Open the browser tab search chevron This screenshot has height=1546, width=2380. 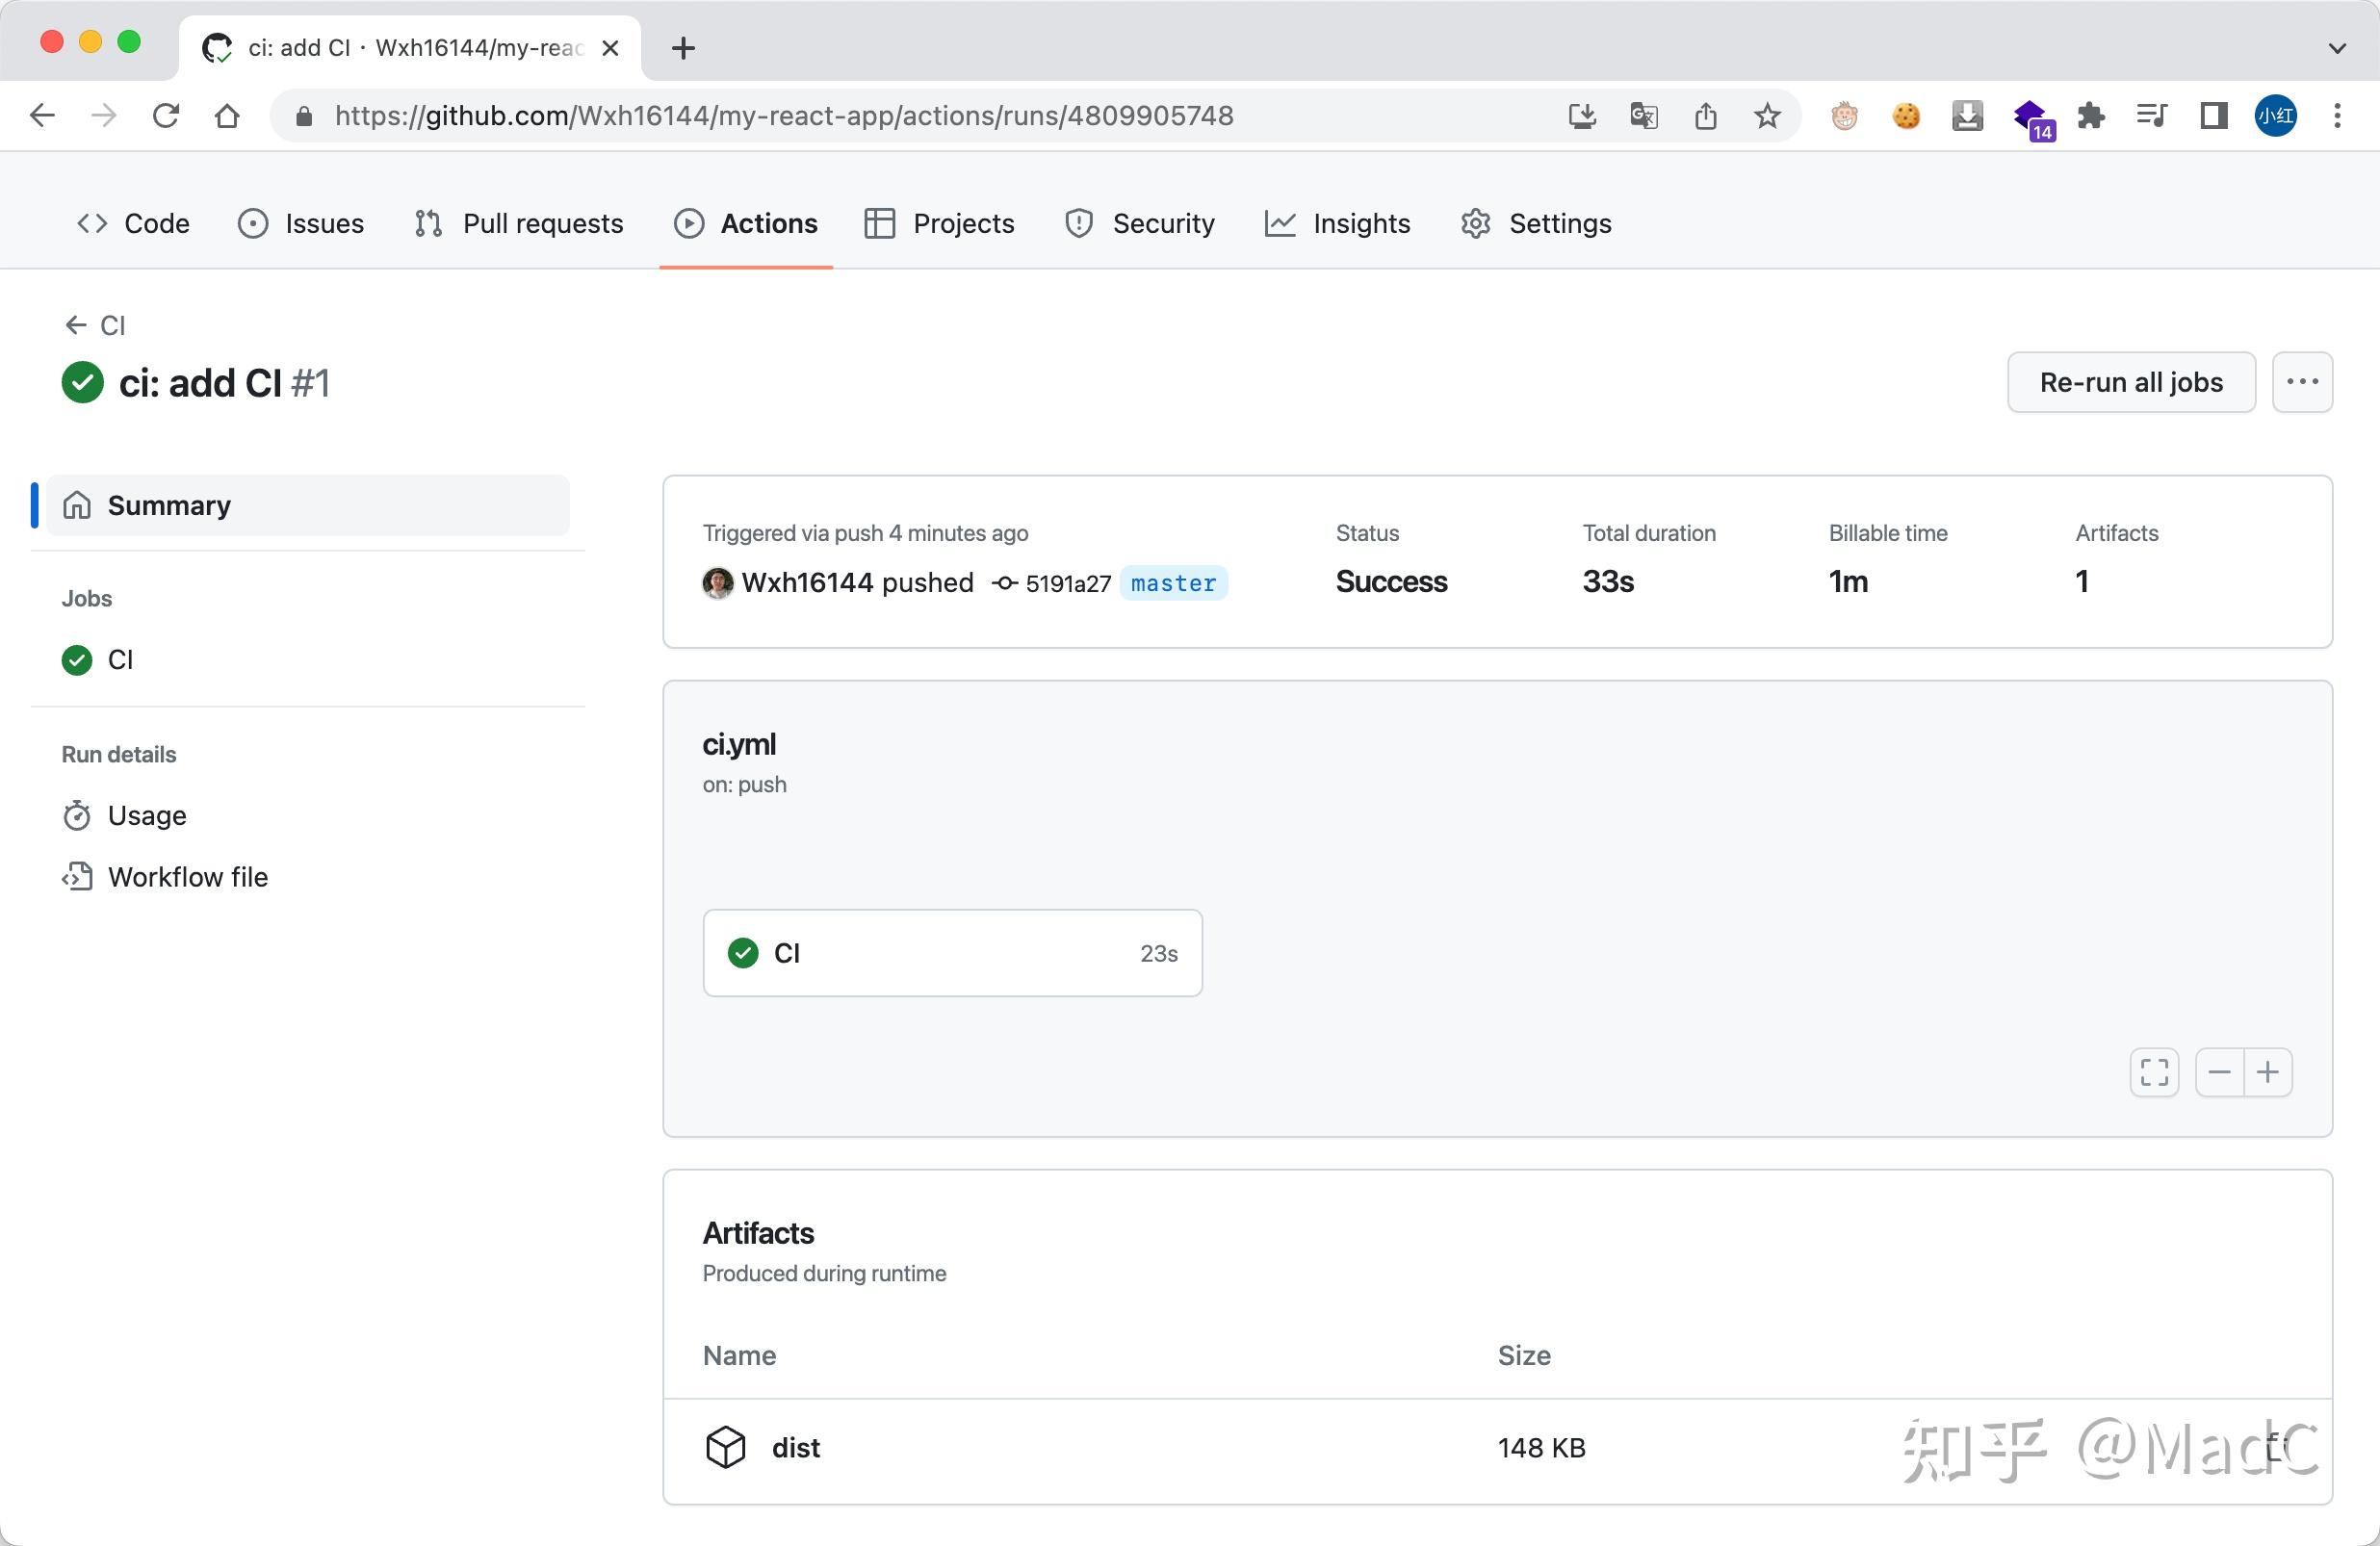click(x=2337, y=47)
